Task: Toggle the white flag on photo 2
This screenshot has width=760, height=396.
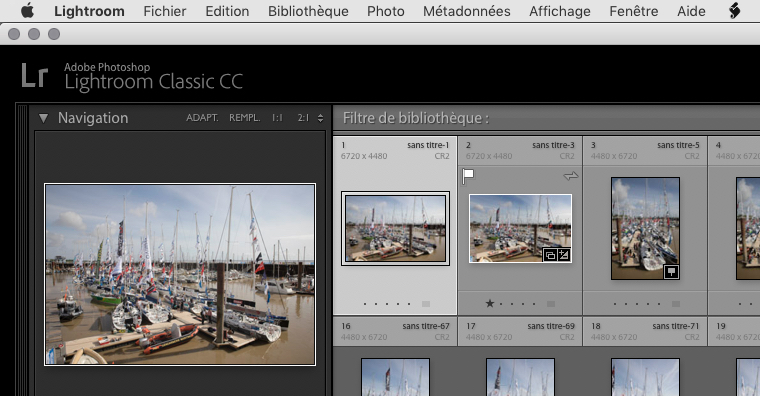Action: click(x=468, y=176)
